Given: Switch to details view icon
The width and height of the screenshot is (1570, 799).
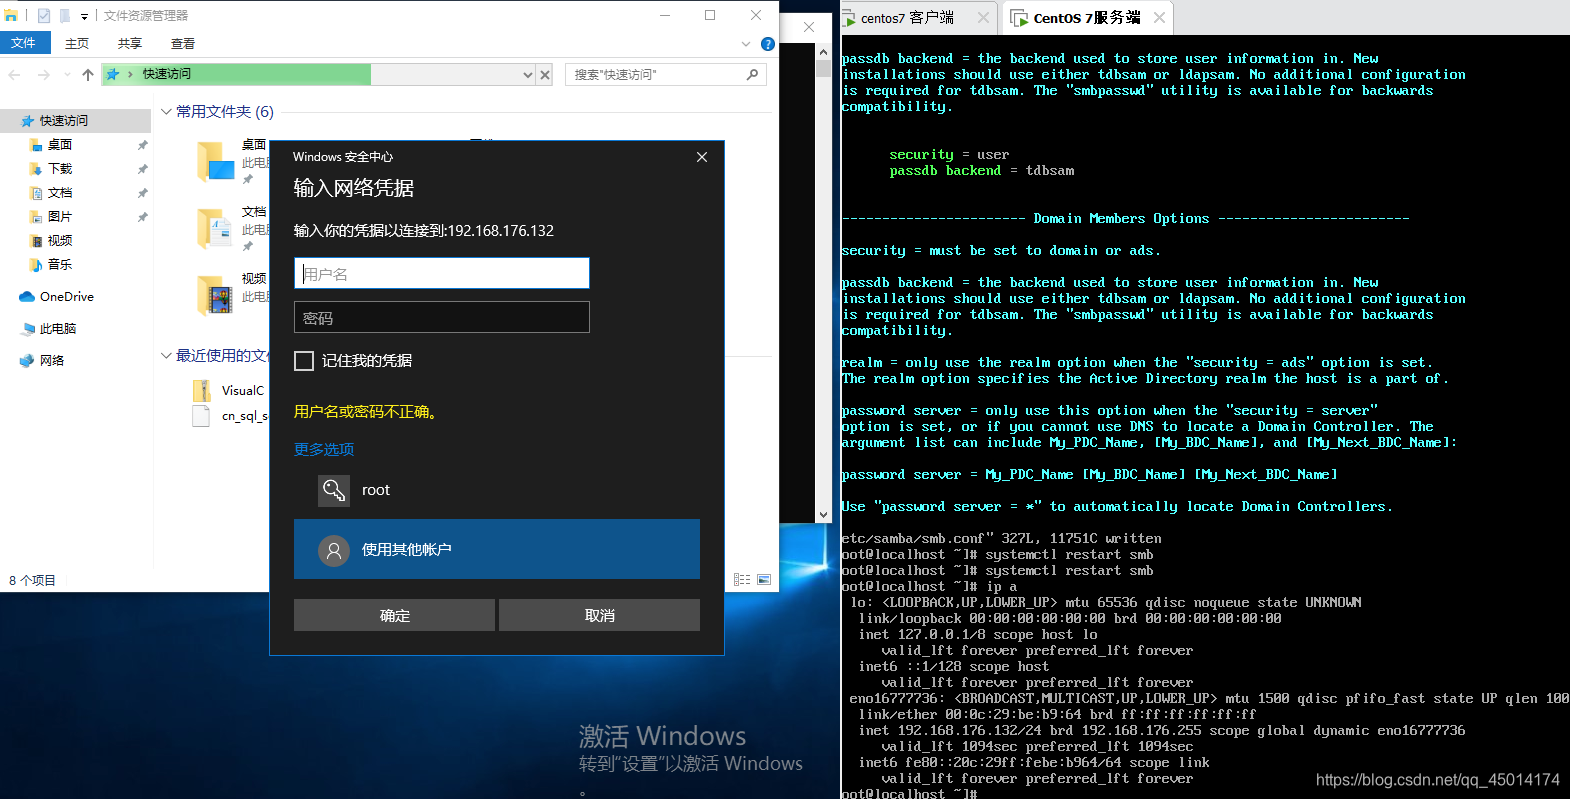Looking at the screenshot, I should coord(742,580).
